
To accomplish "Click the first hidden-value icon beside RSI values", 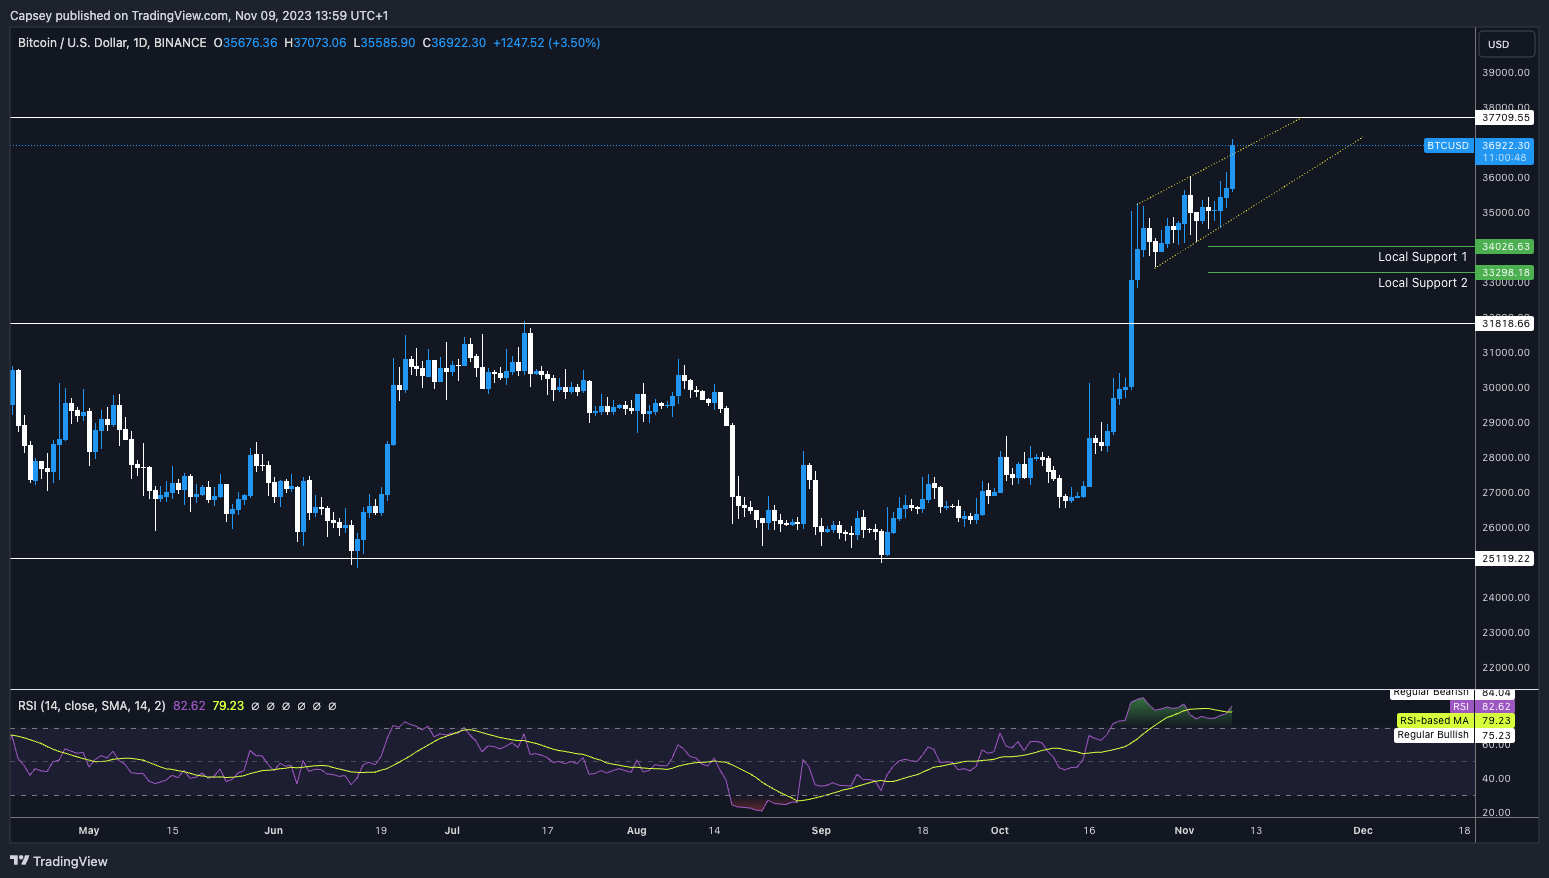I will (x=257, y=705).
